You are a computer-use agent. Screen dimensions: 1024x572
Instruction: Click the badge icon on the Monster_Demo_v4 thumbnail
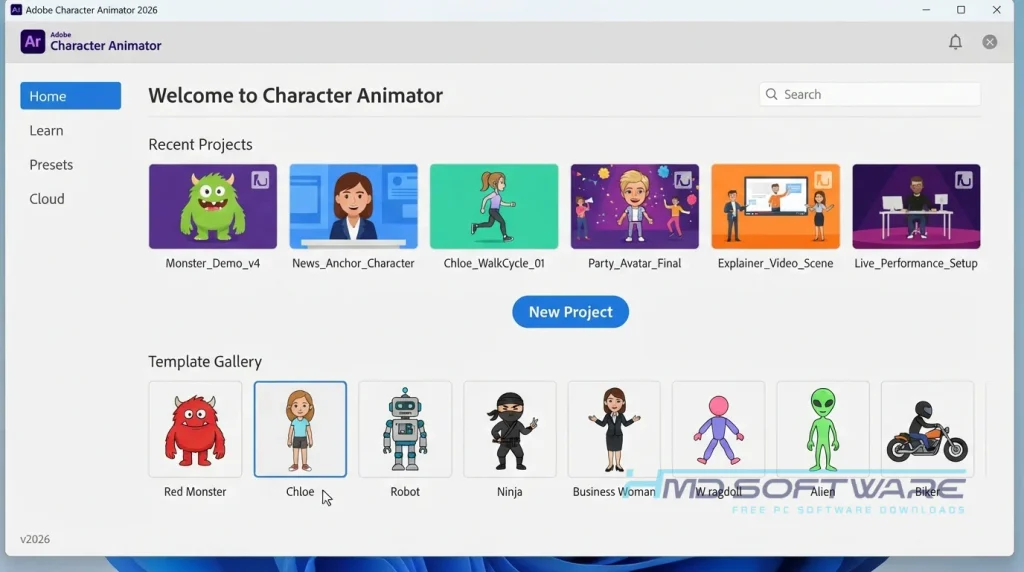260,180
